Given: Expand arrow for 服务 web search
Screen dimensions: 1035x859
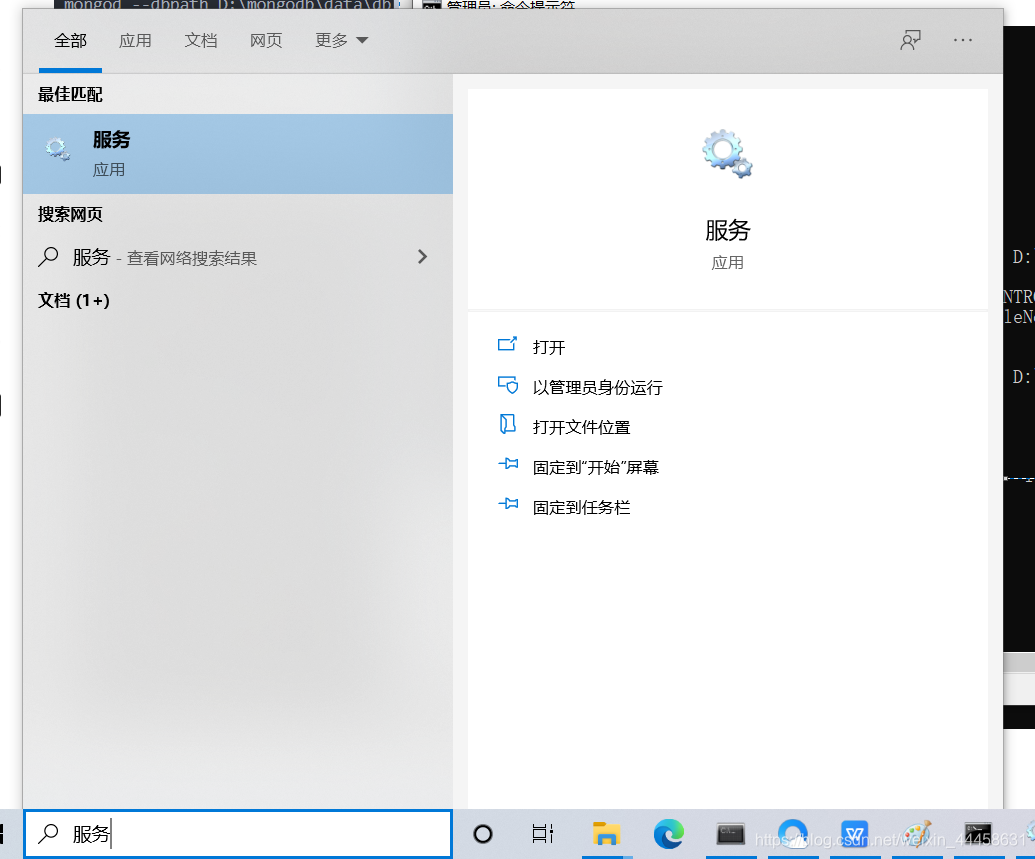Looking at the screenshot, I should pyautogui.click(x=422, y=257).
